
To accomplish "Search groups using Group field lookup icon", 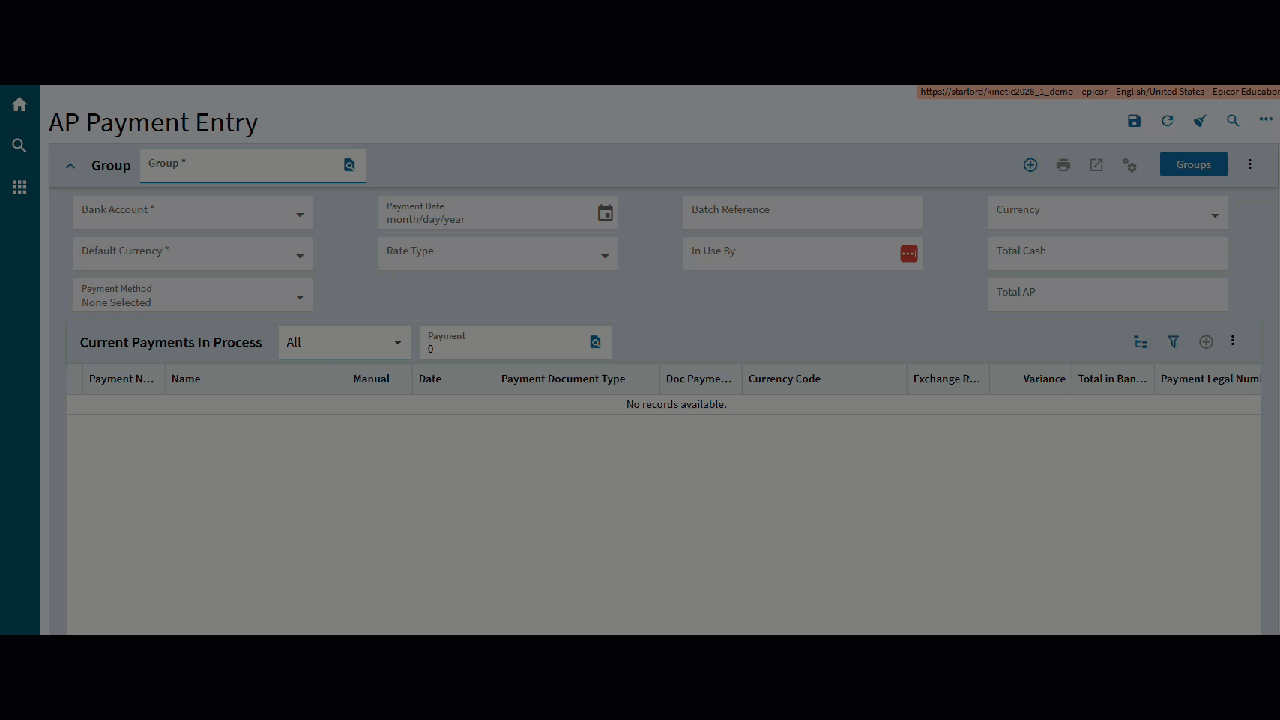I will (x=349, y=165).
